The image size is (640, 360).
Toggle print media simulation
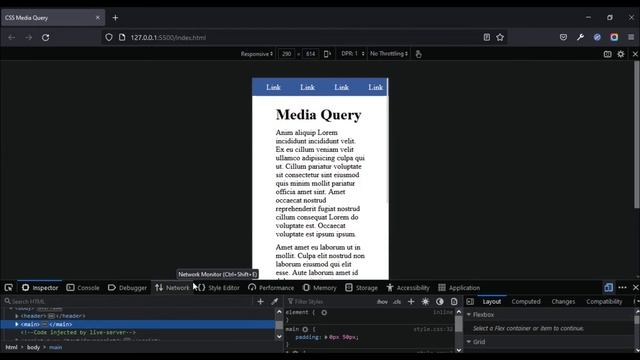(454, 301)
